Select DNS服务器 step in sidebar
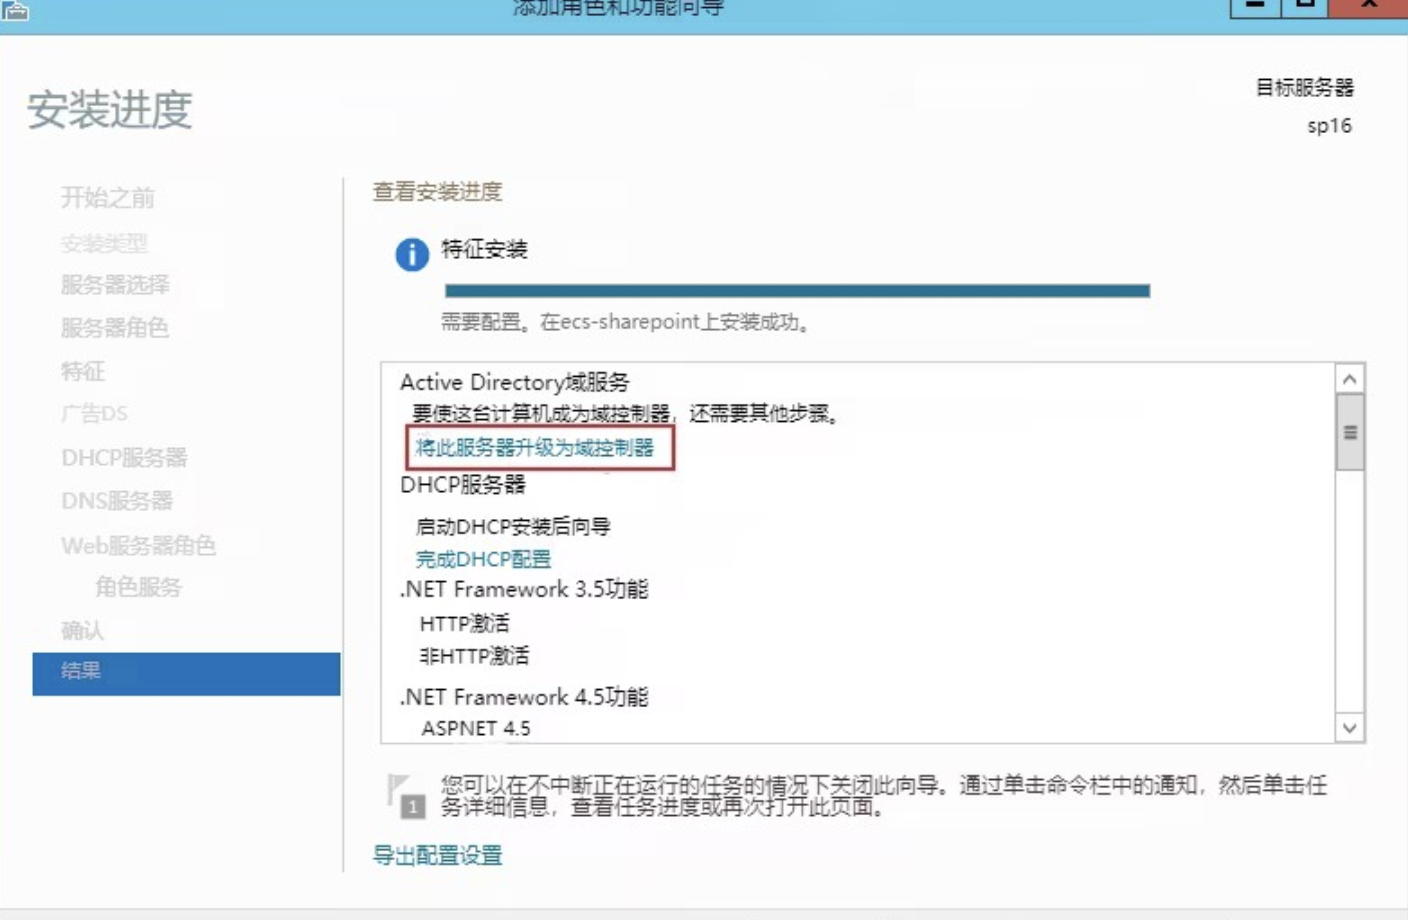 (117, 501)
